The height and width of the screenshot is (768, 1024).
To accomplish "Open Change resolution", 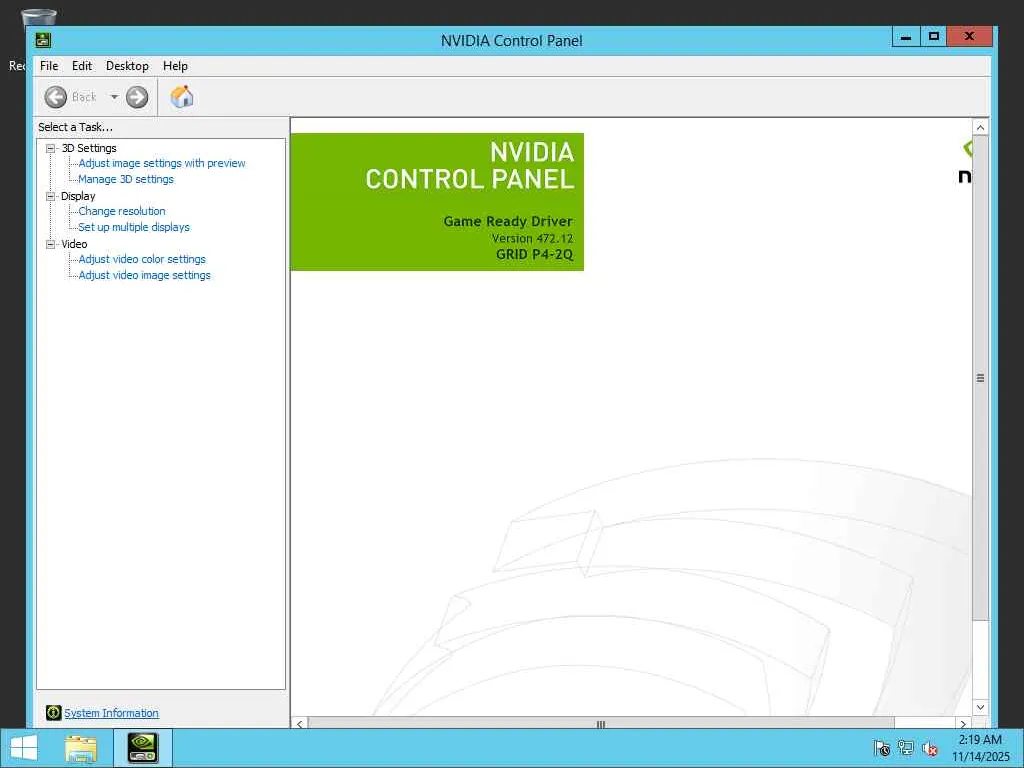I will click(122, 211).
